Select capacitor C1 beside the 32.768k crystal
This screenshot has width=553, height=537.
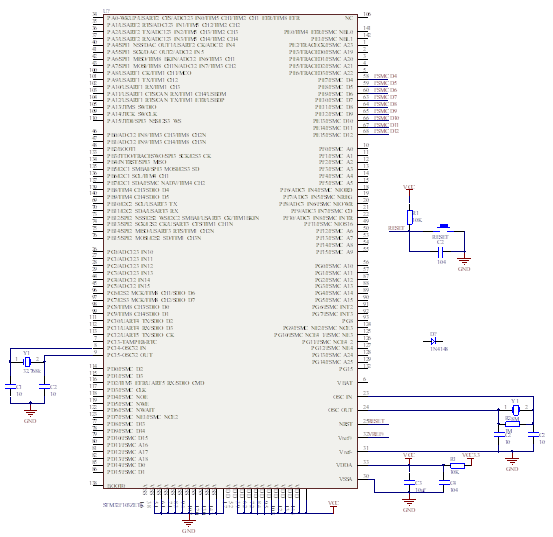point(10,387)
